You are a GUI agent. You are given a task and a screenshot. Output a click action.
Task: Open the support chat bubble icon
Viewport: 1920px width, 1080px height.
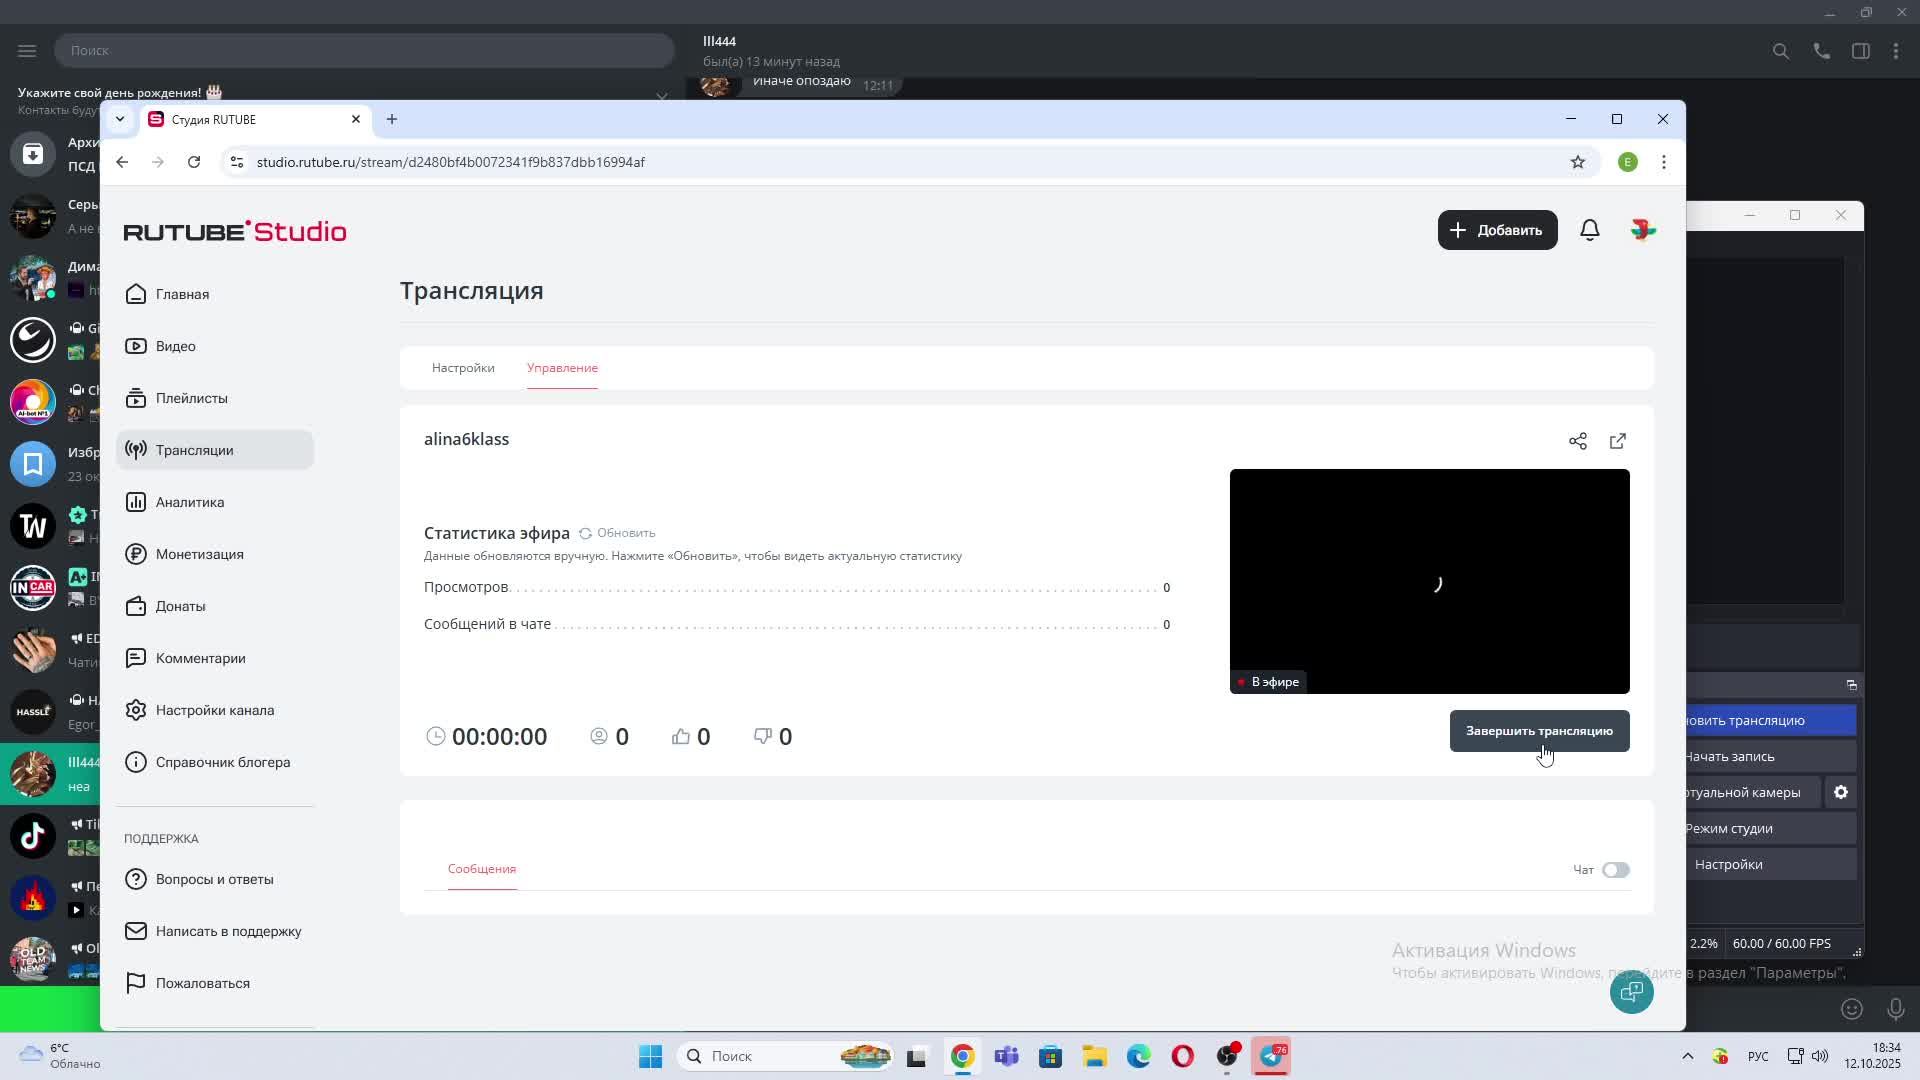tap(1631, 992)
